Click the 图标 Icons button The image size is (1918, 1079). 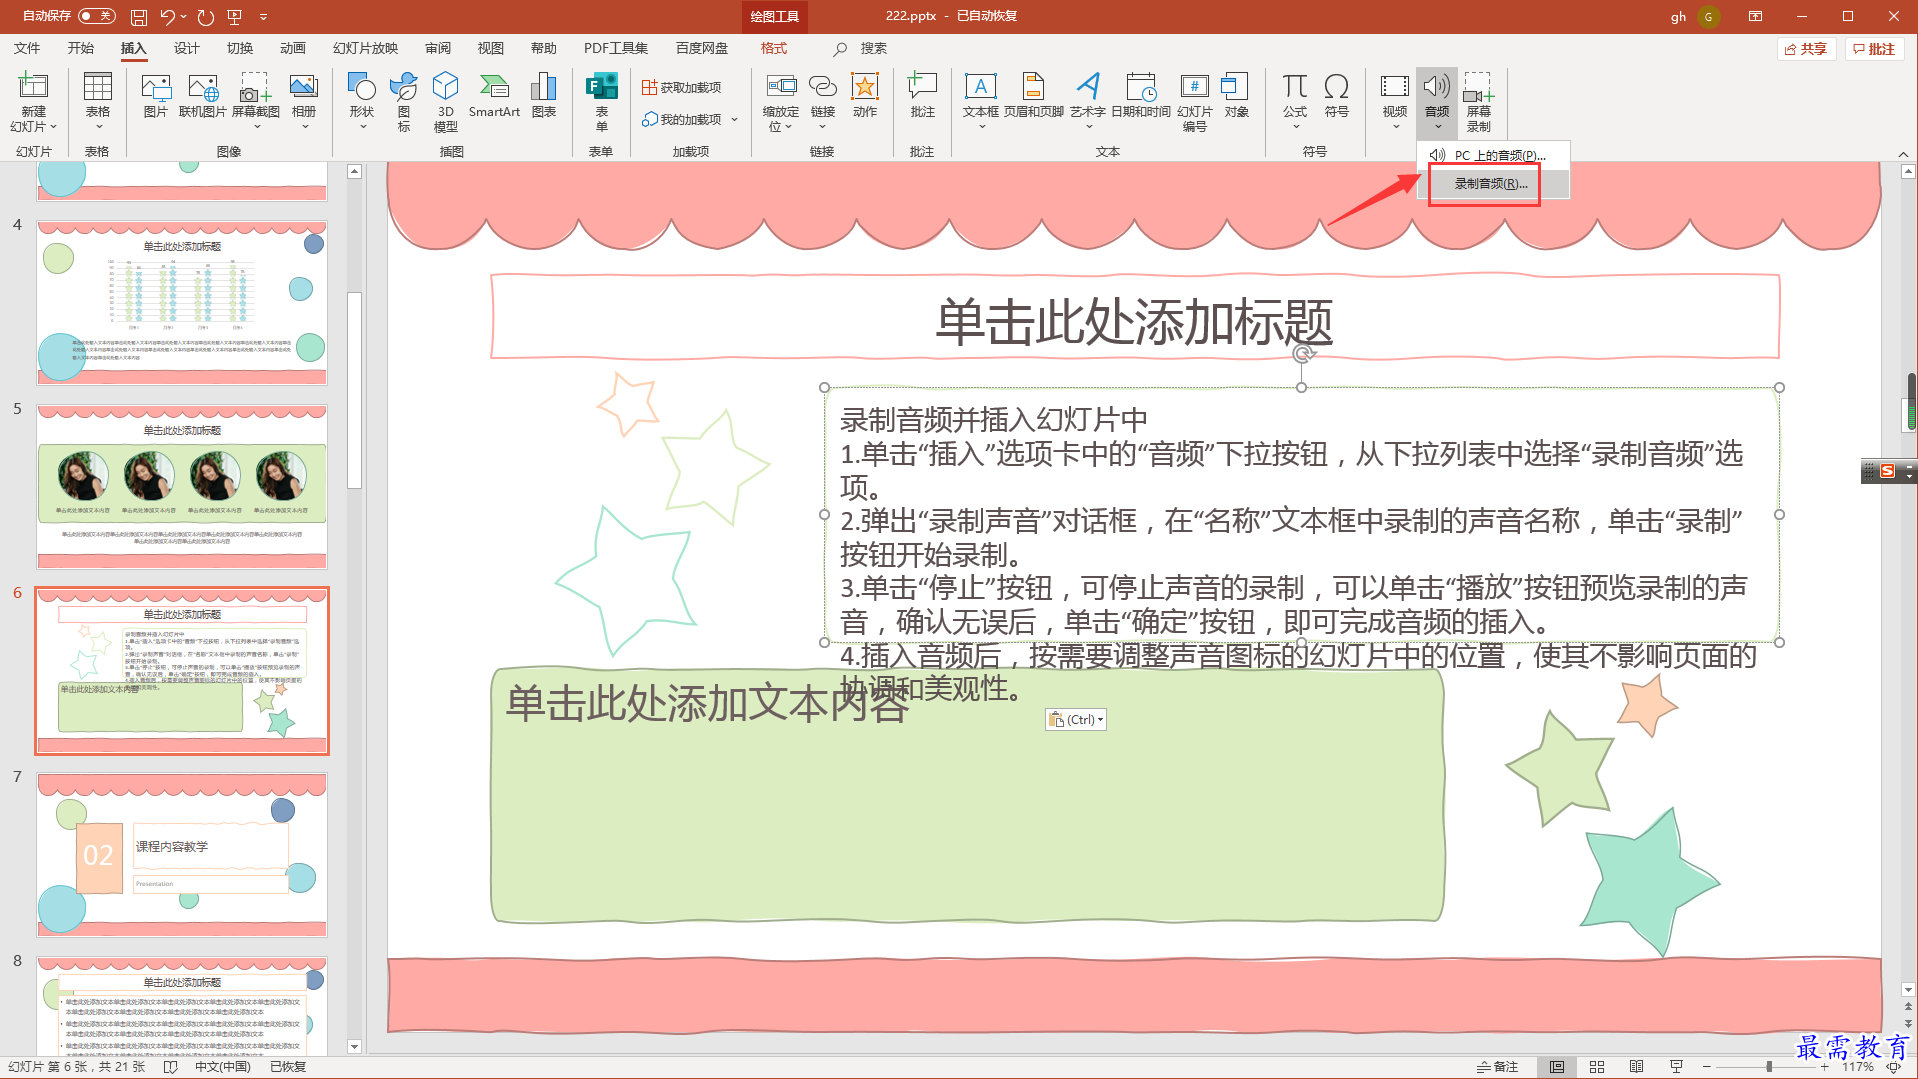(403, 101)
